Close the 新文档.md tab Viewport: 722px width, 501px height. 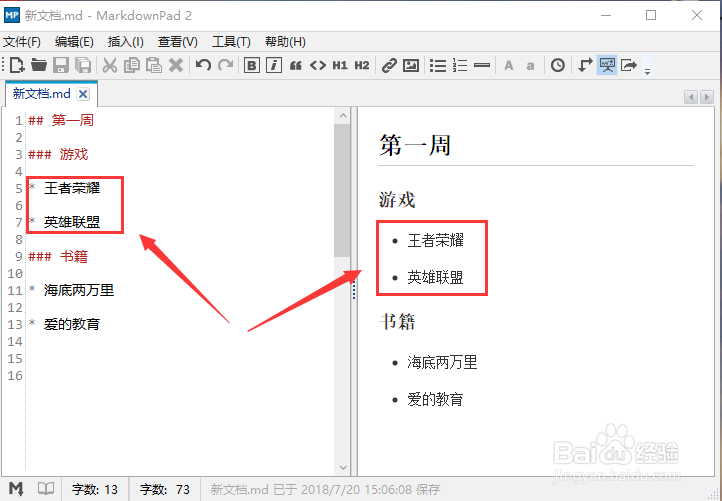(x=83, y=94)
